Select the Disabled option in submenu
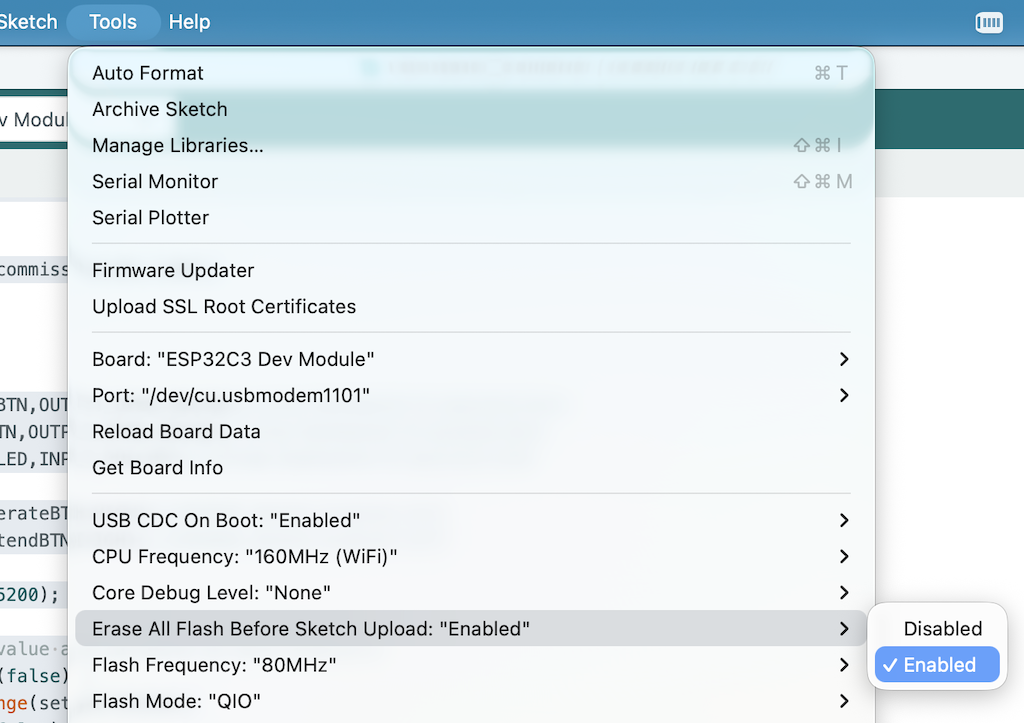 [942, 629]
